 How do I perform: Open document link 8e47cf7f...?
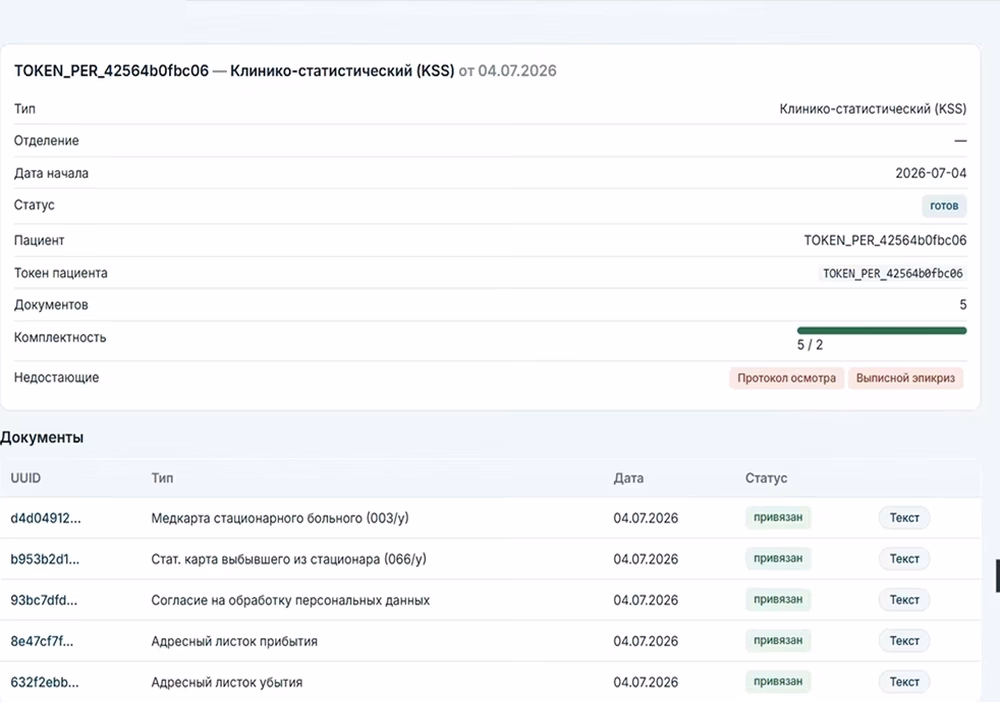[41, 641]
